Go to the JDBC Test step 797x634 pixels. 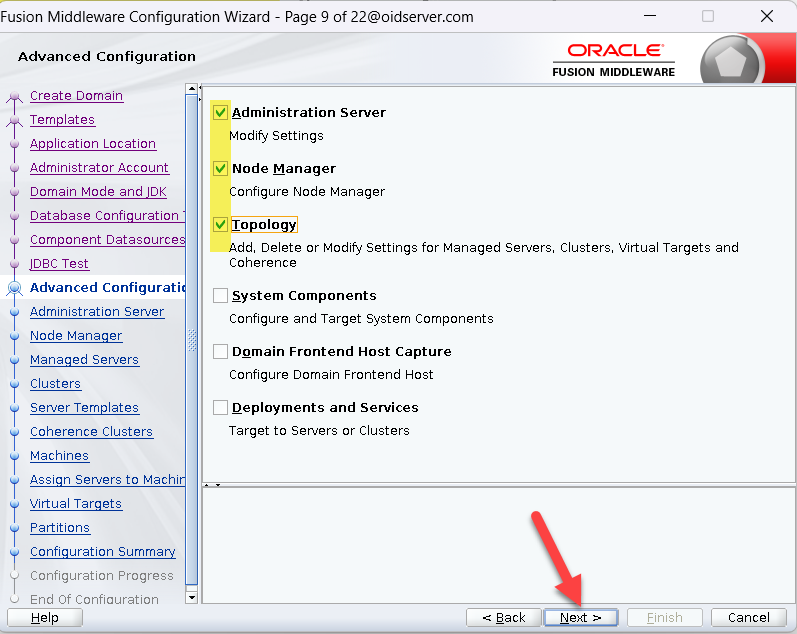click(x=59, y=264)
